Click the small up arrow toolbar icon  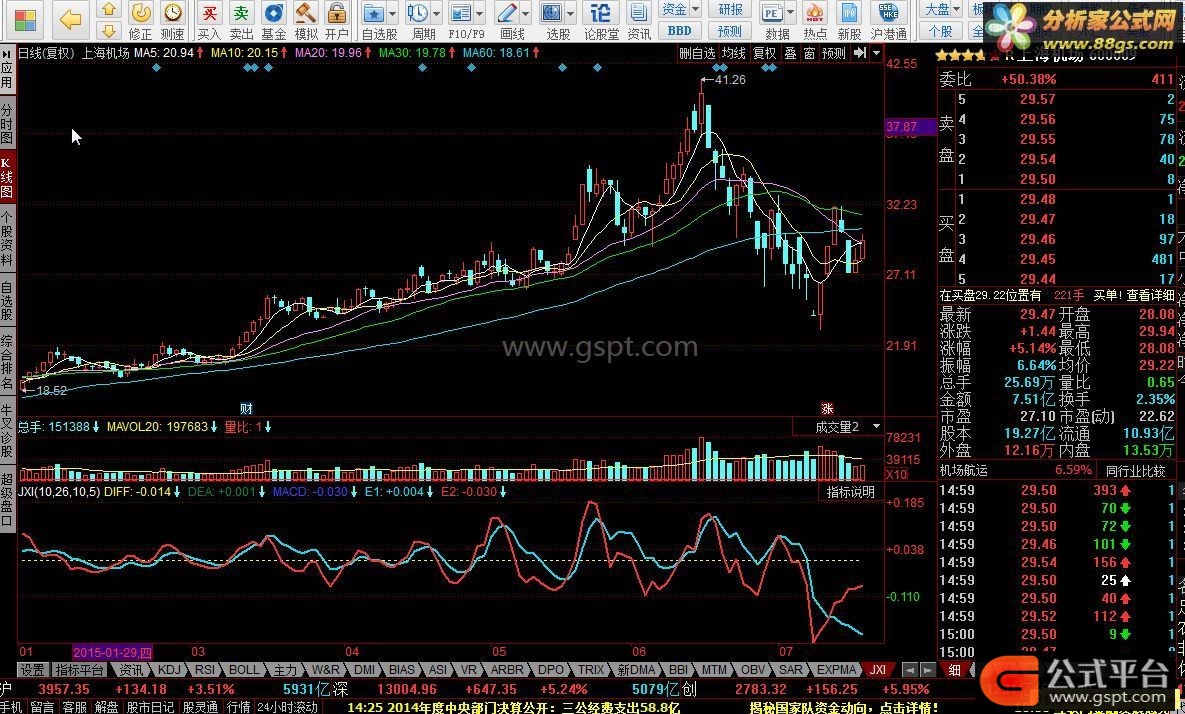pyautogui.click(x=109, y=9)
